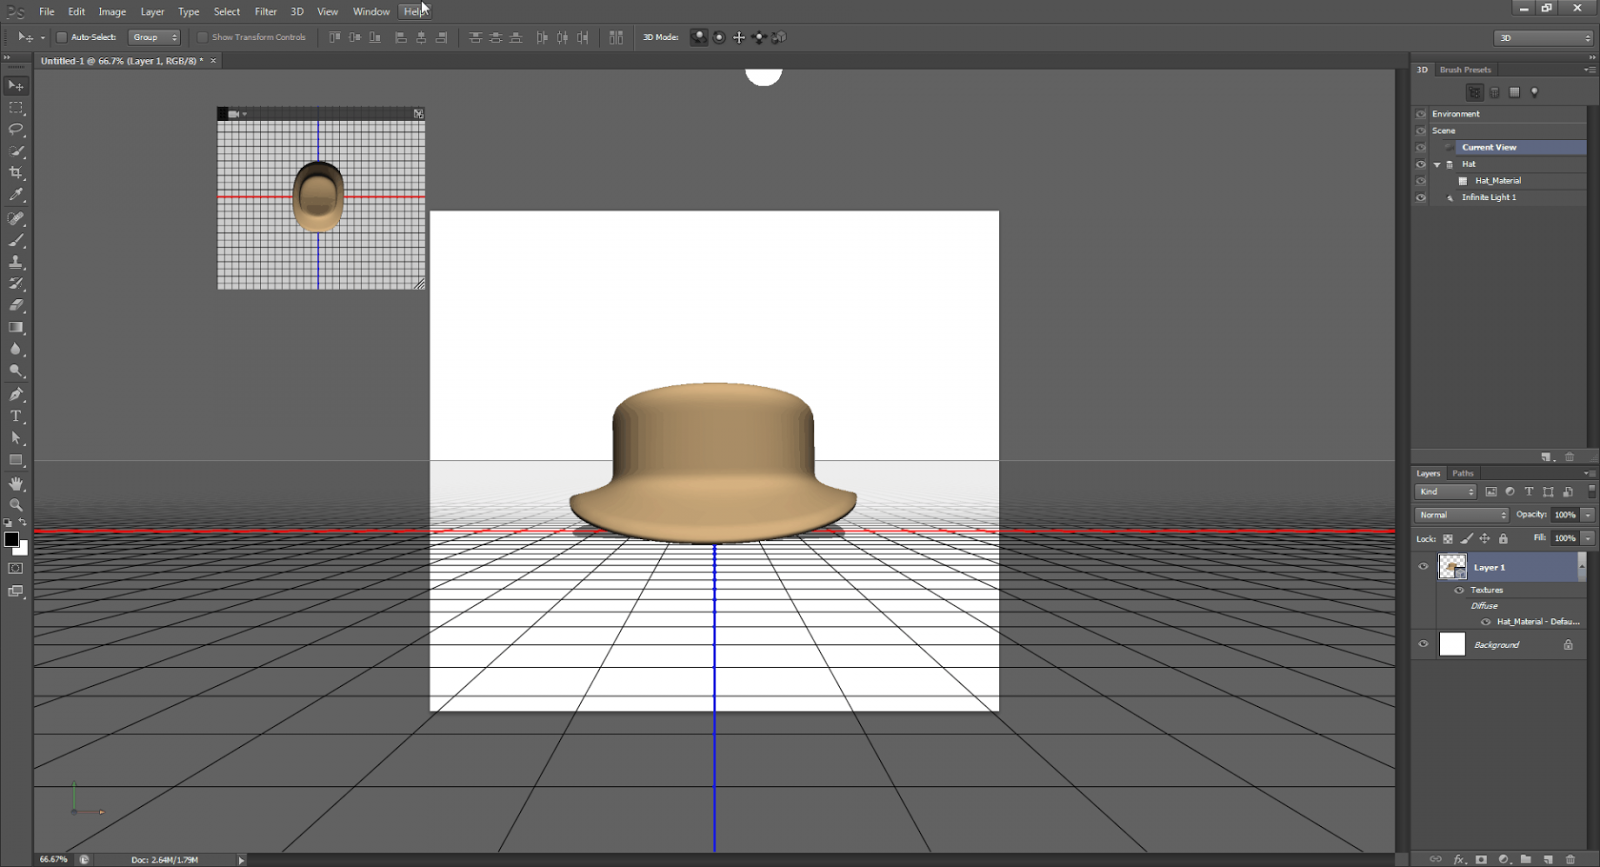Choose the Scale 3D Object mode
The height and width of the screenshot is (867, 1600).
click(779, 37)
